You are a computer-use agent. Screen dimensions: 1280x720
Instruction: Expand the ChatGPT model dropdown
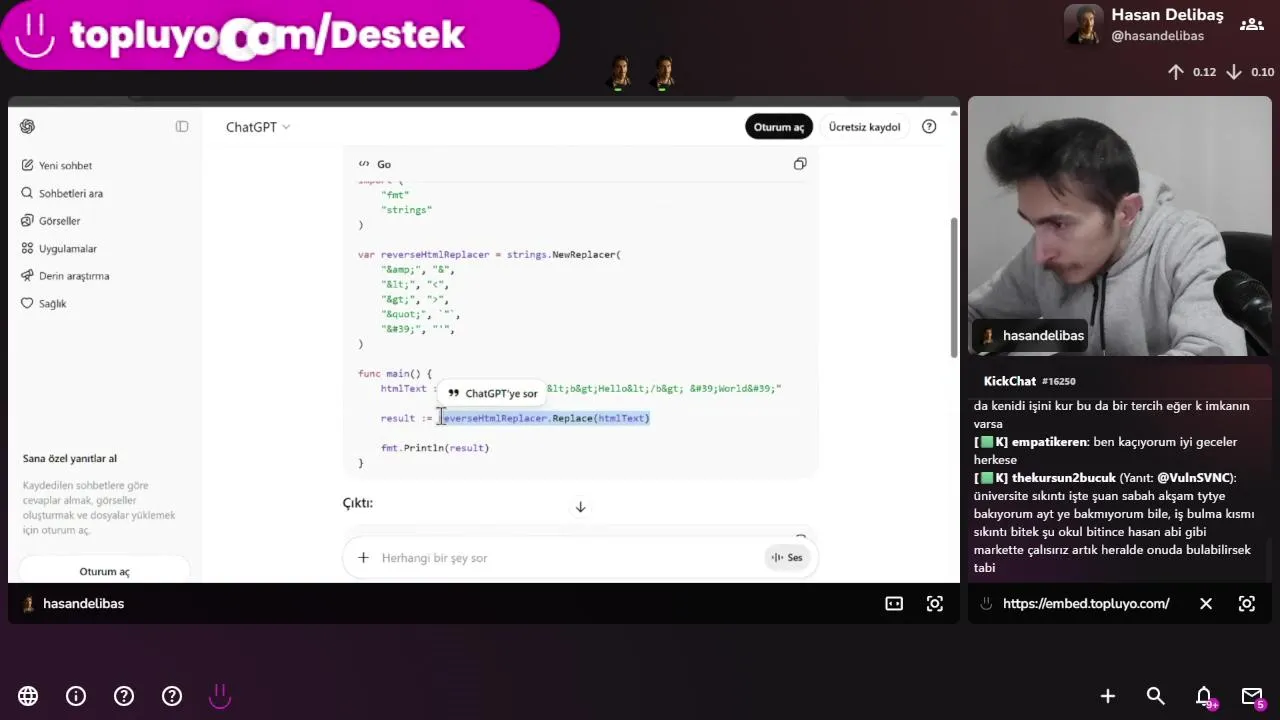click(x=257, y=127)
